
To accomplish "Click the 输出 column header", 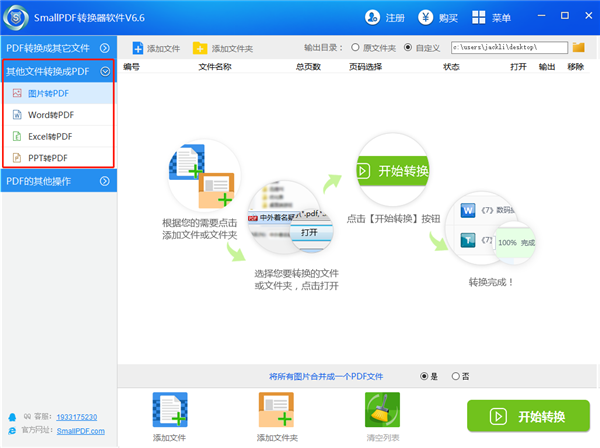I will click(547, 67).
